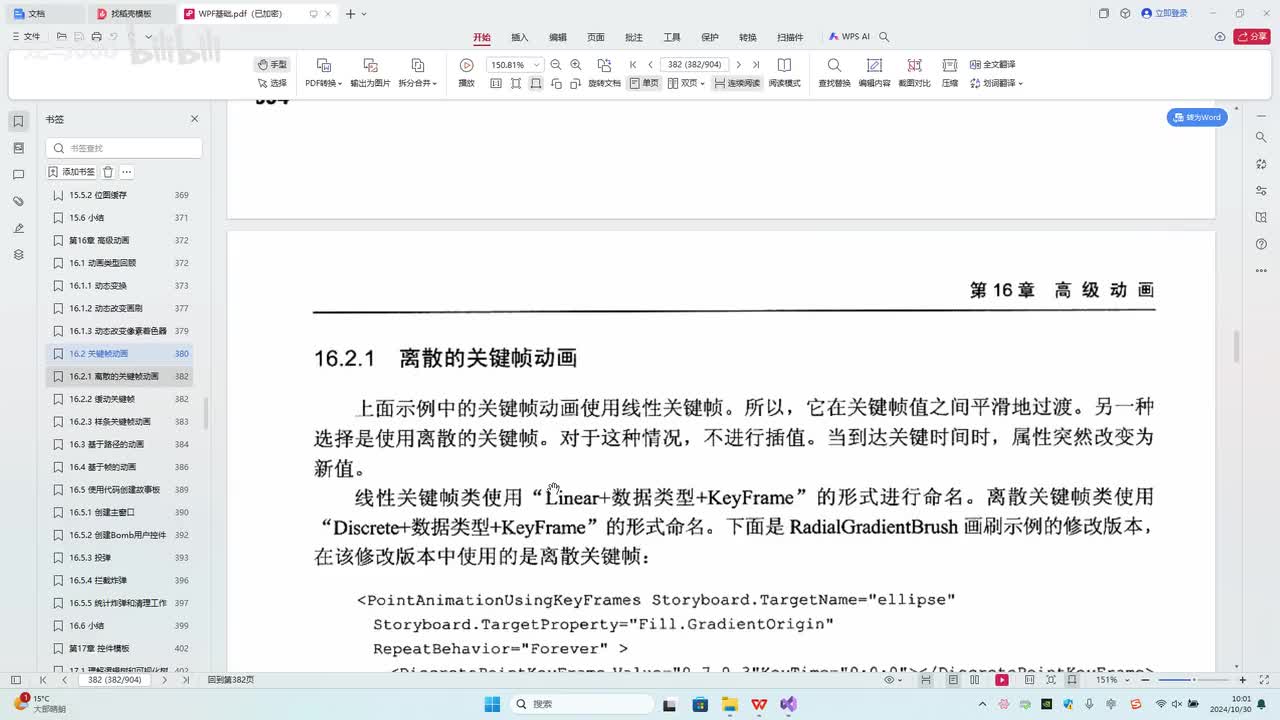Add a new document tab with plus

350,14
